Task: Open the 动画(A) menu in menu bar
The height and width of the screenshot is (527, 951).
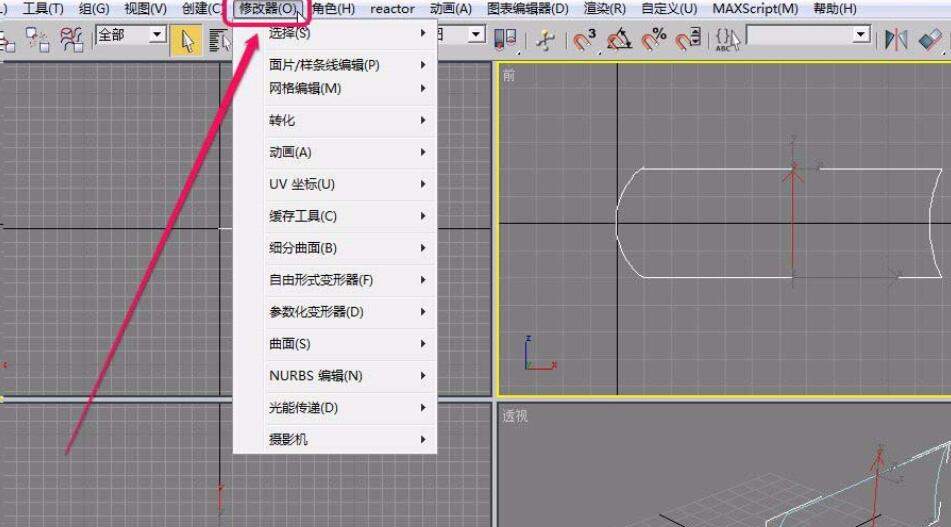Action: point(451,8)
